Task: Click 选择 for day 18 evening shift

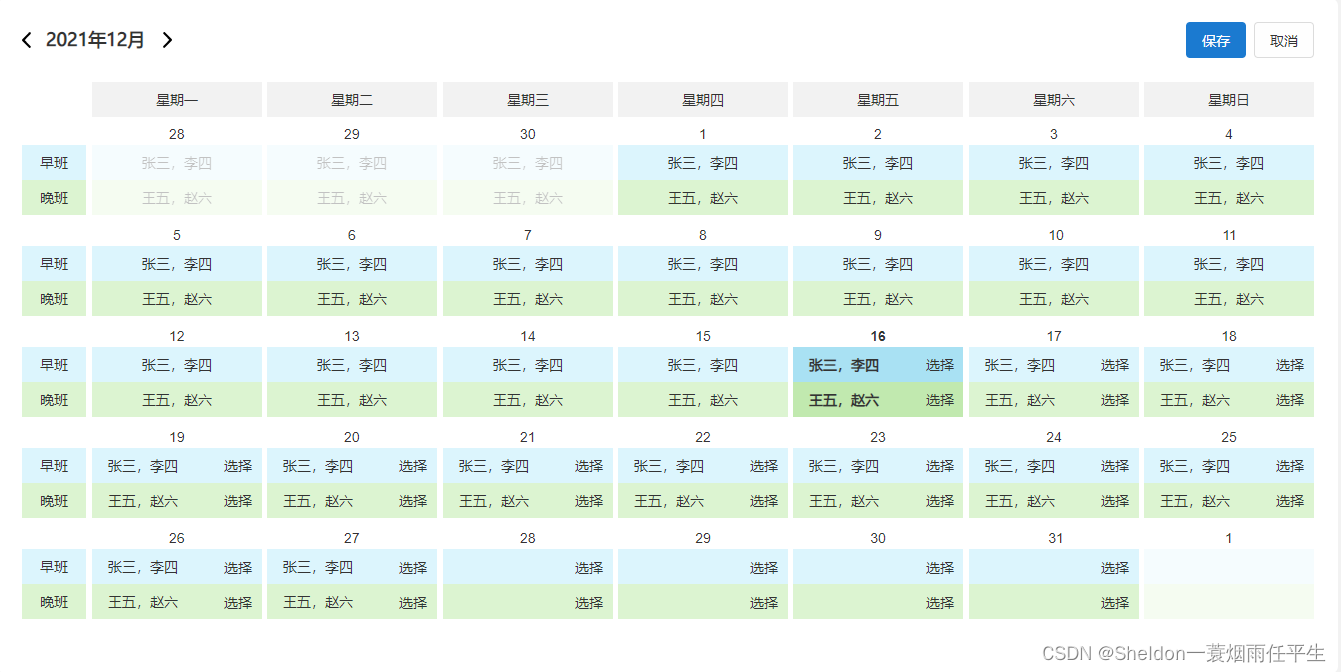Action: (1290, 400)
